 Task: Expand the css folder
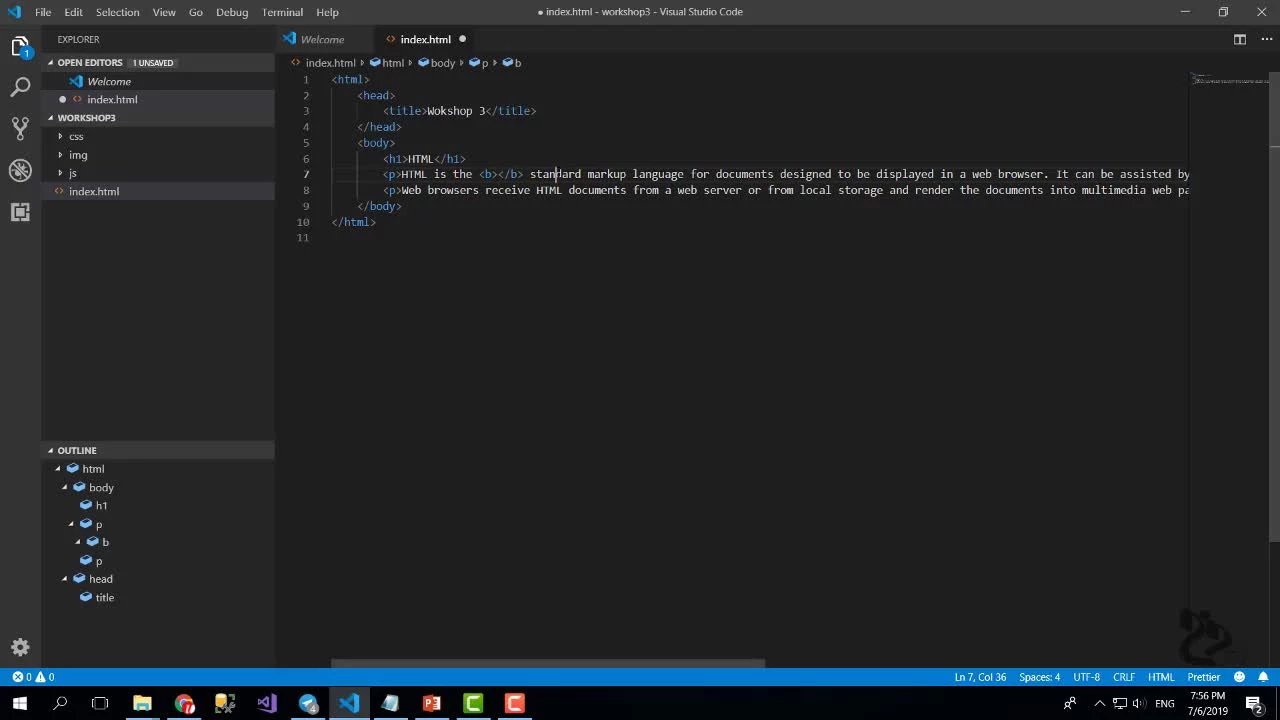coord(60,136)
